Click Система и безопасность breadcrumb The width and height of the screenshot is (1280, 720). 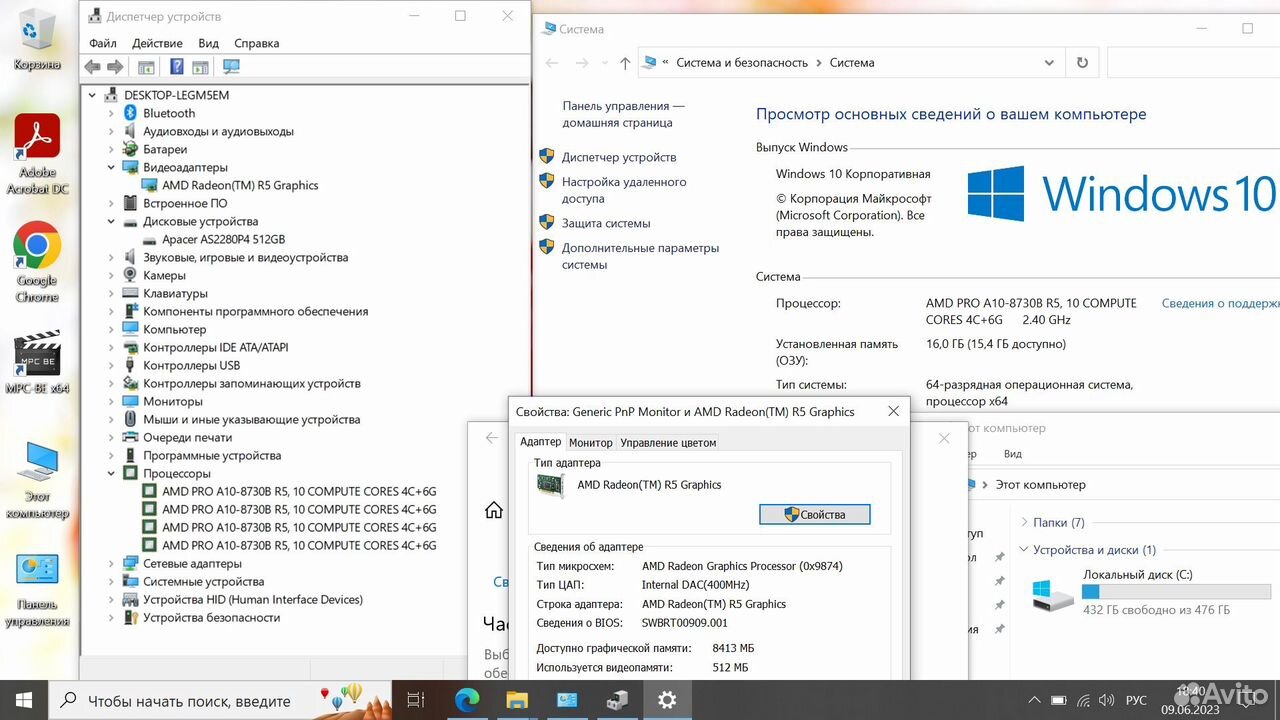click(x=742, y=62)
